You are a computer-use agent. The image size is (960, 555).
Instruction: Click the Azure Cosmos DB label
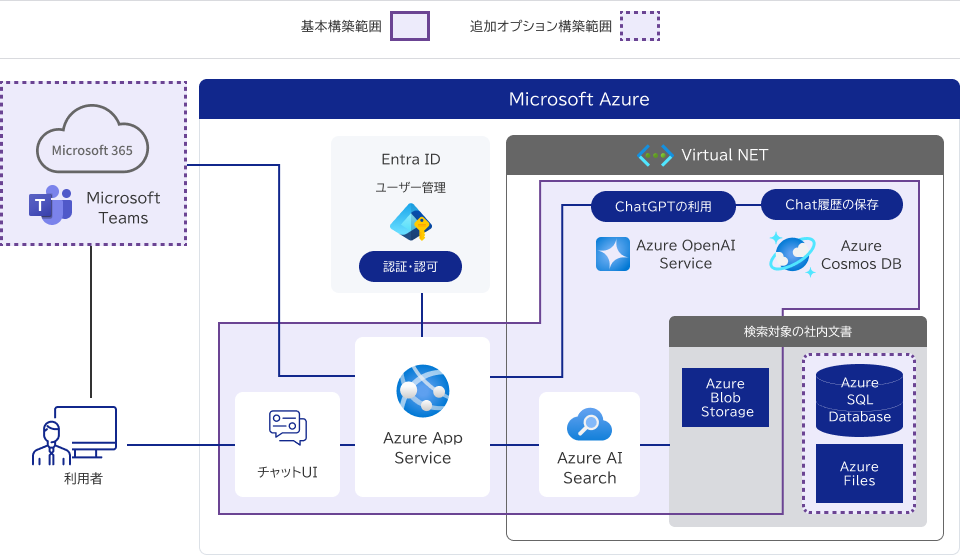[861, 255]
